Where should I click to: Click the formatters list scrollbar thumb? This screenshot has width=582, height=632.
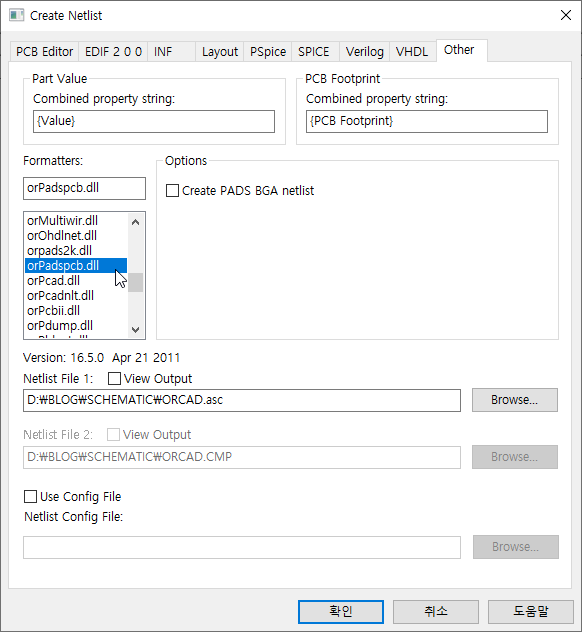coord(136,282)
